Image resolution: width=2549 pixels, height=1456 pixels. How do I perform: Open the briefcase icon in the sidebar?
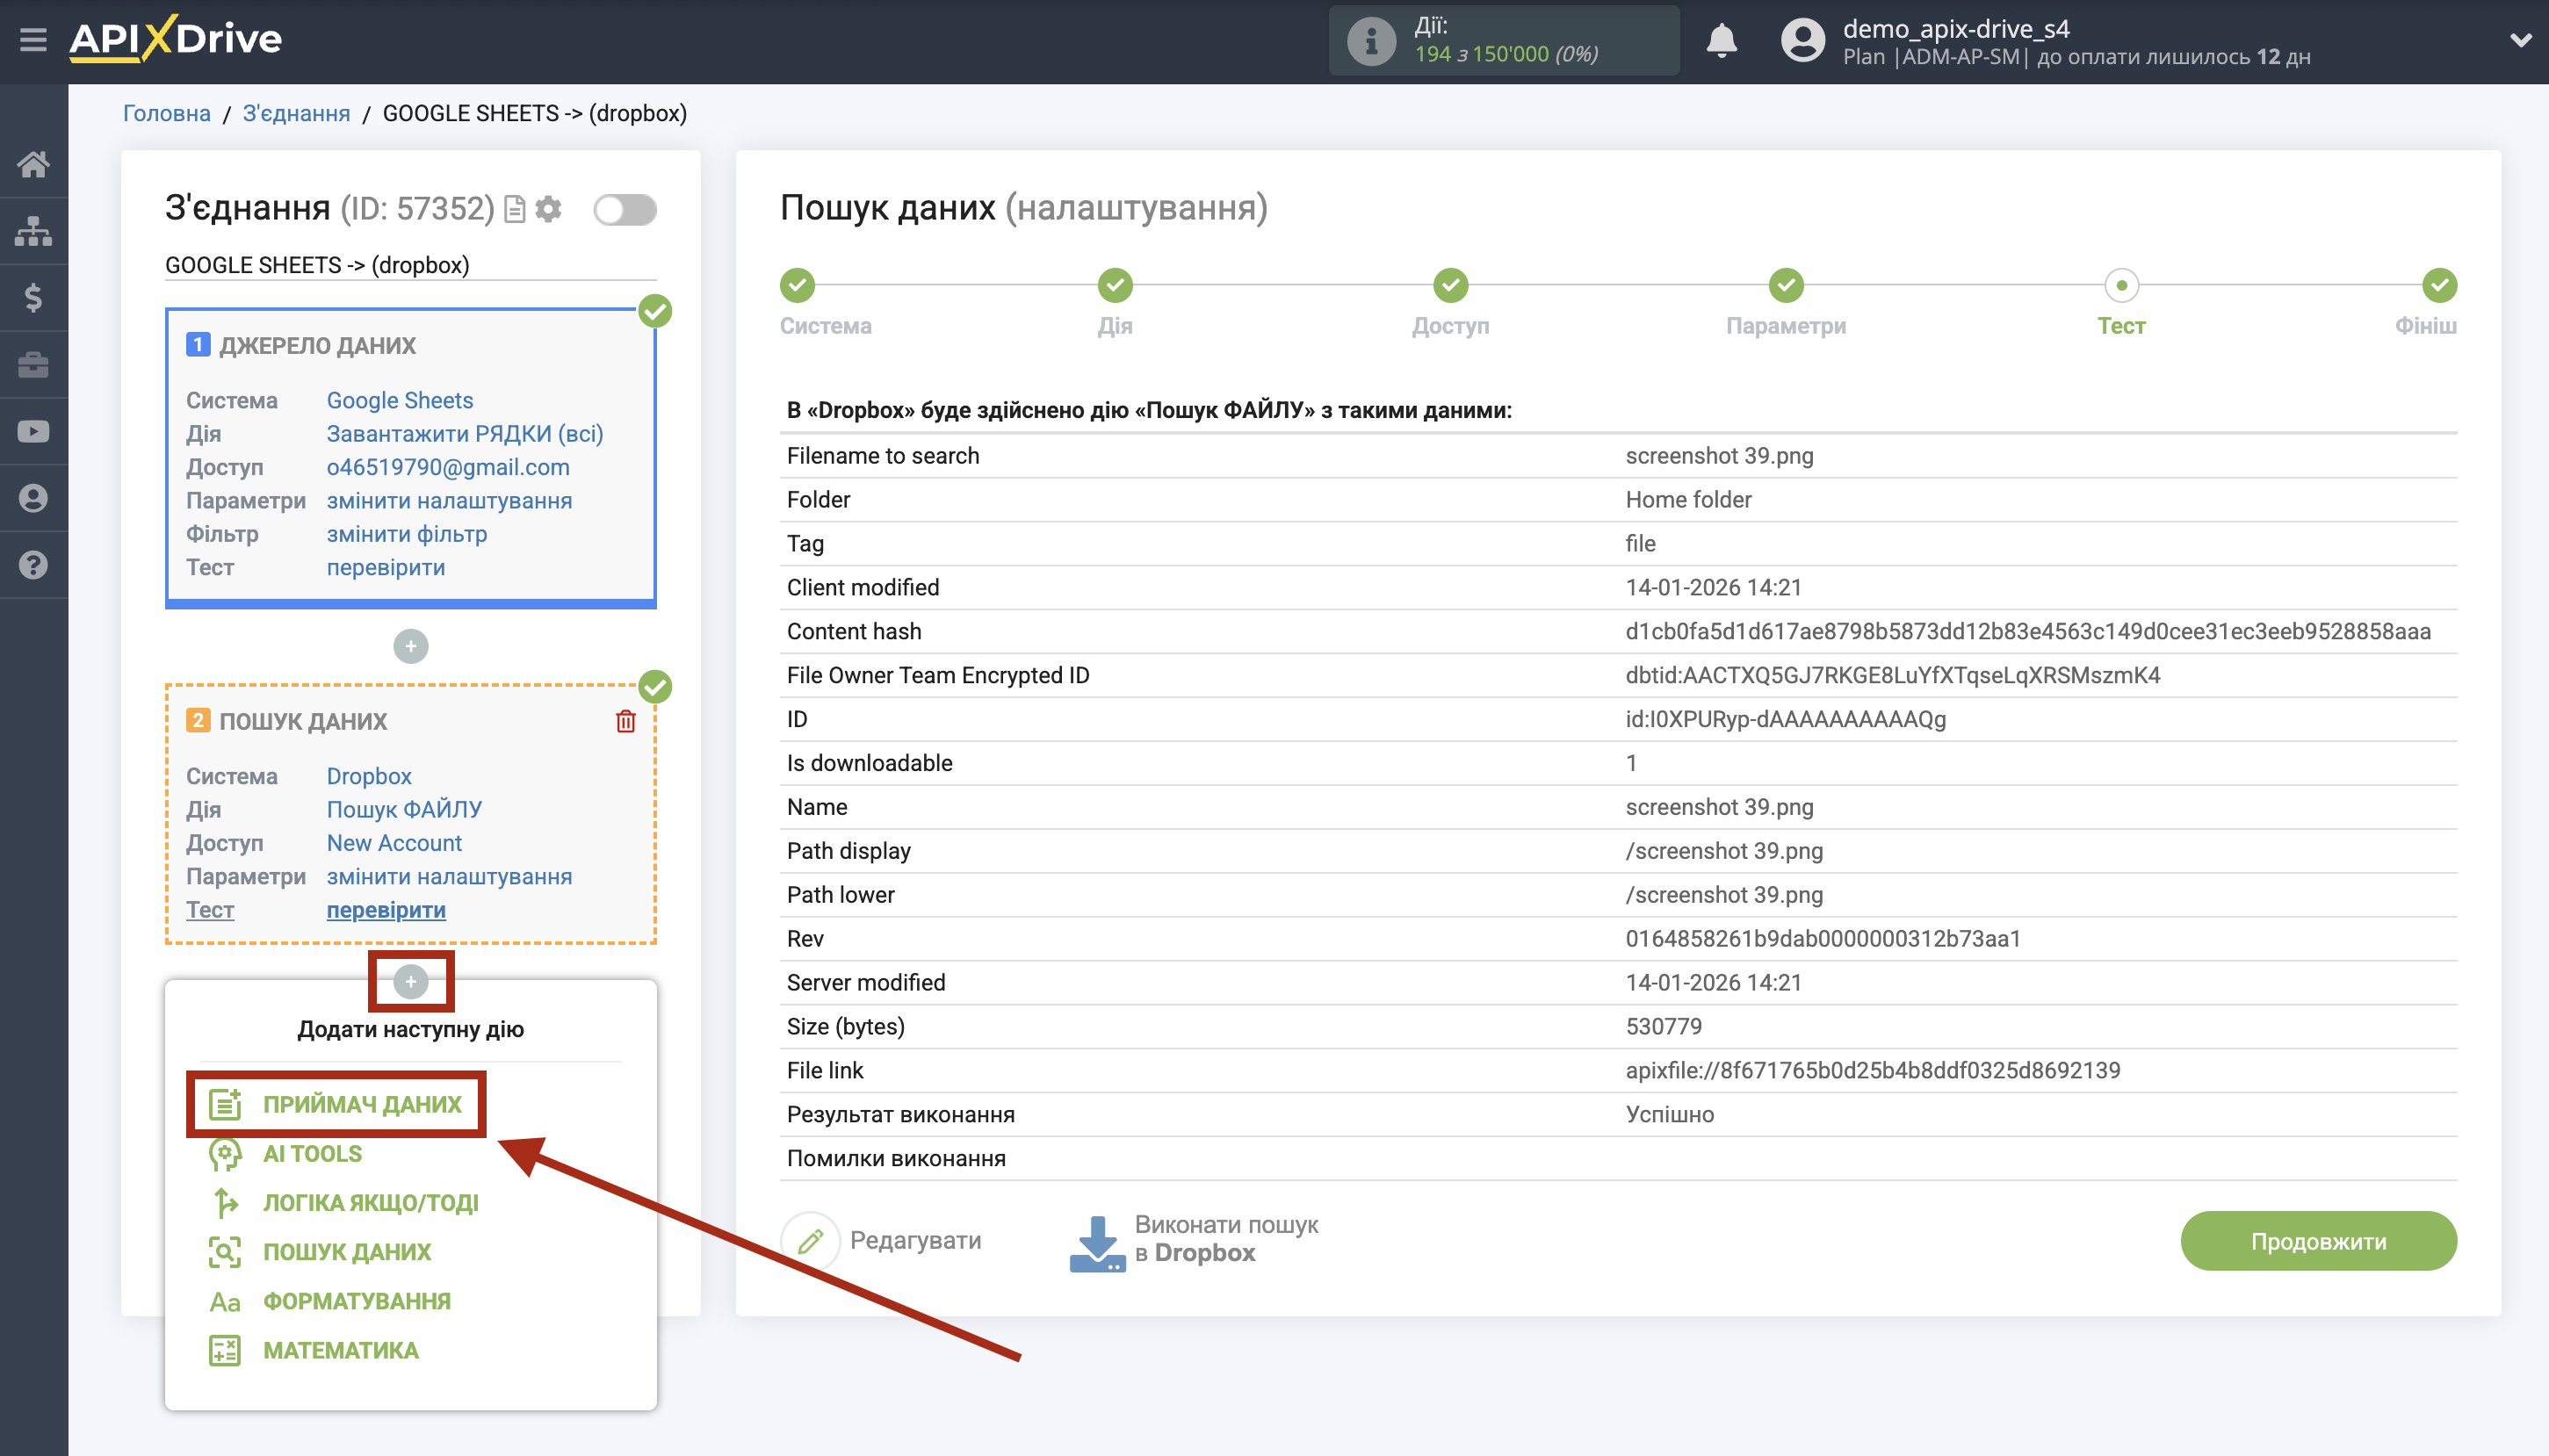click(34, 364)
